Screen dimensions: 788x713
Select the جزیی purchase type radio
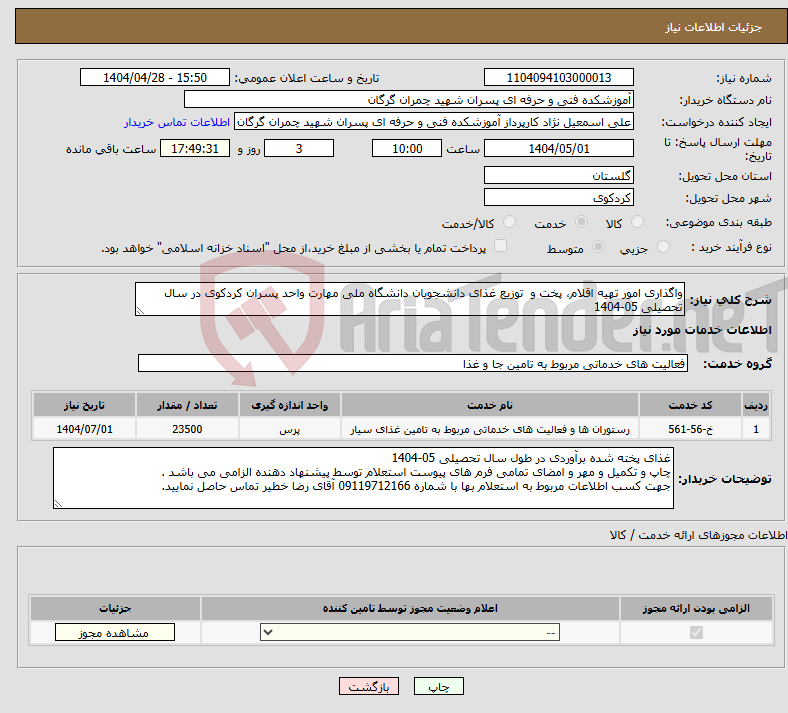pos(663,246)
